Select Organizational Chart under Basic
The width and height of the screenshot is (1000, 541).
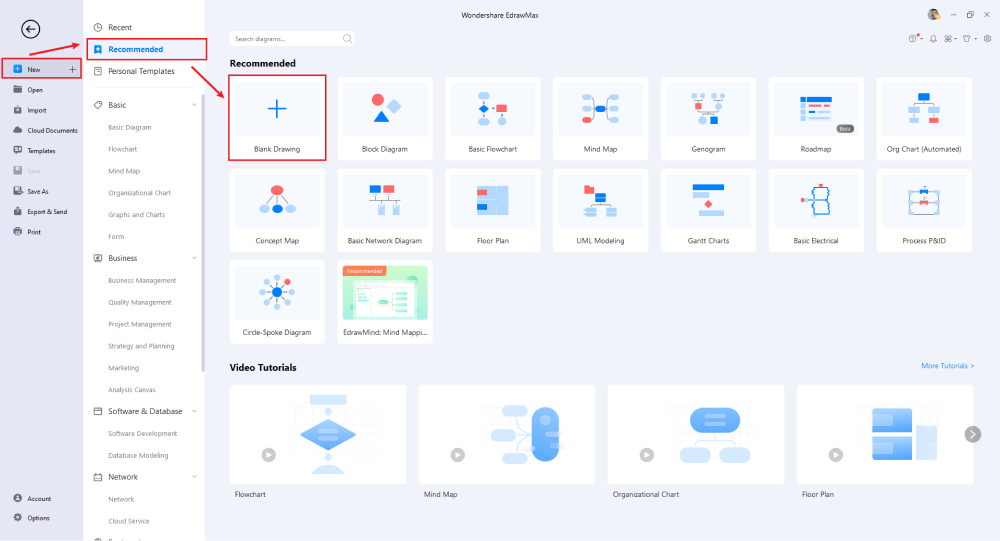[139, 193]
